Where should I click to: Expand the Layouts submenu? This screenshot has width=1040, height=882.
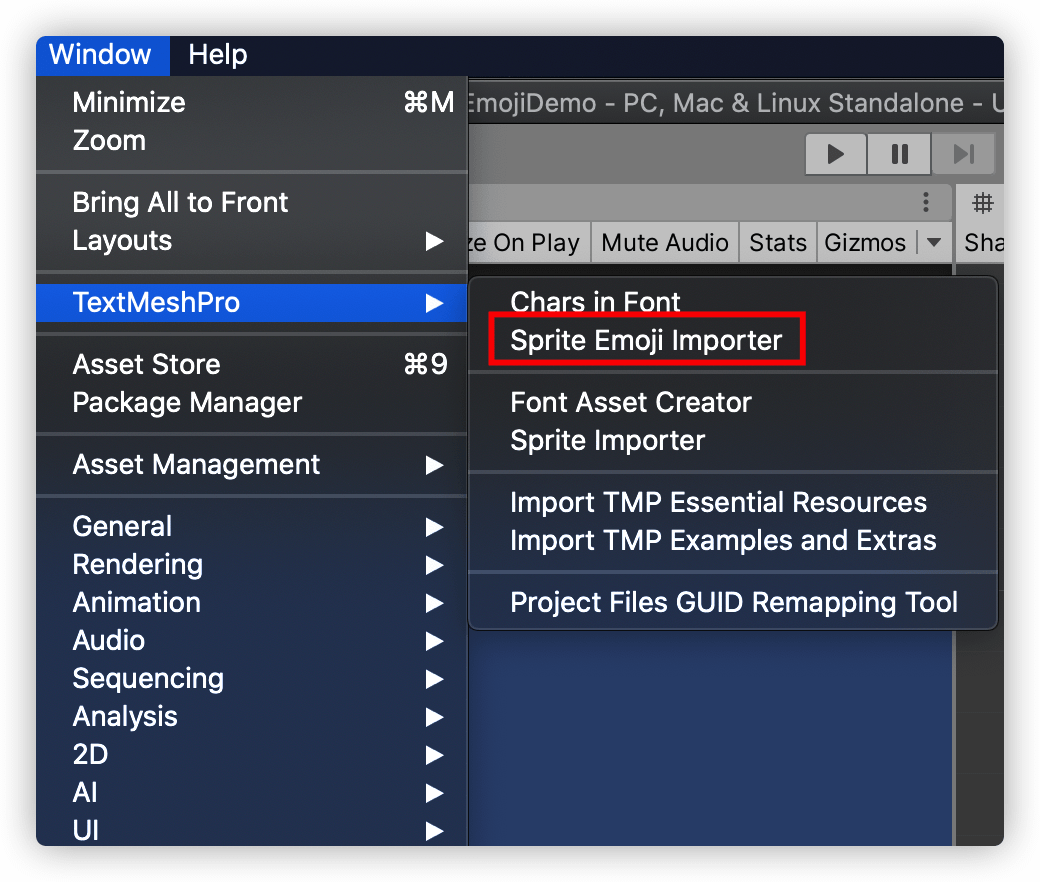252,241
